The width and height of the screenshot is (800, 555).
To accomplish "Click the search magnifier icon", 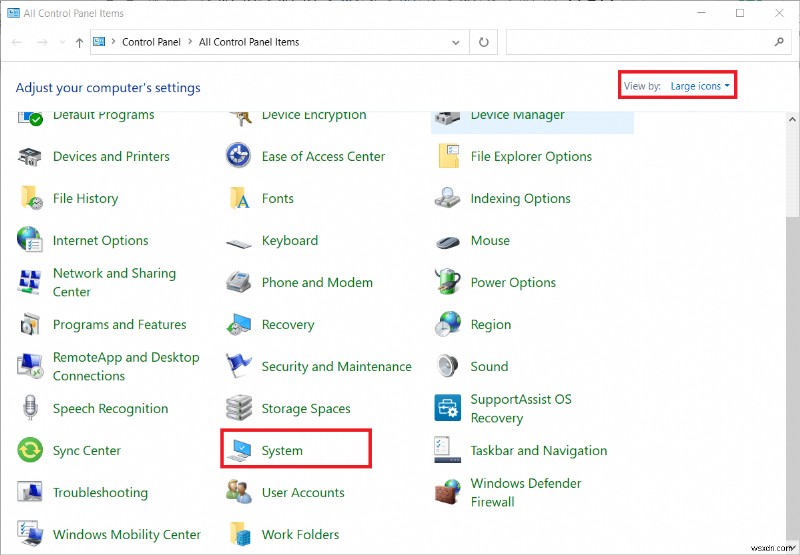I will pos(779,42).
